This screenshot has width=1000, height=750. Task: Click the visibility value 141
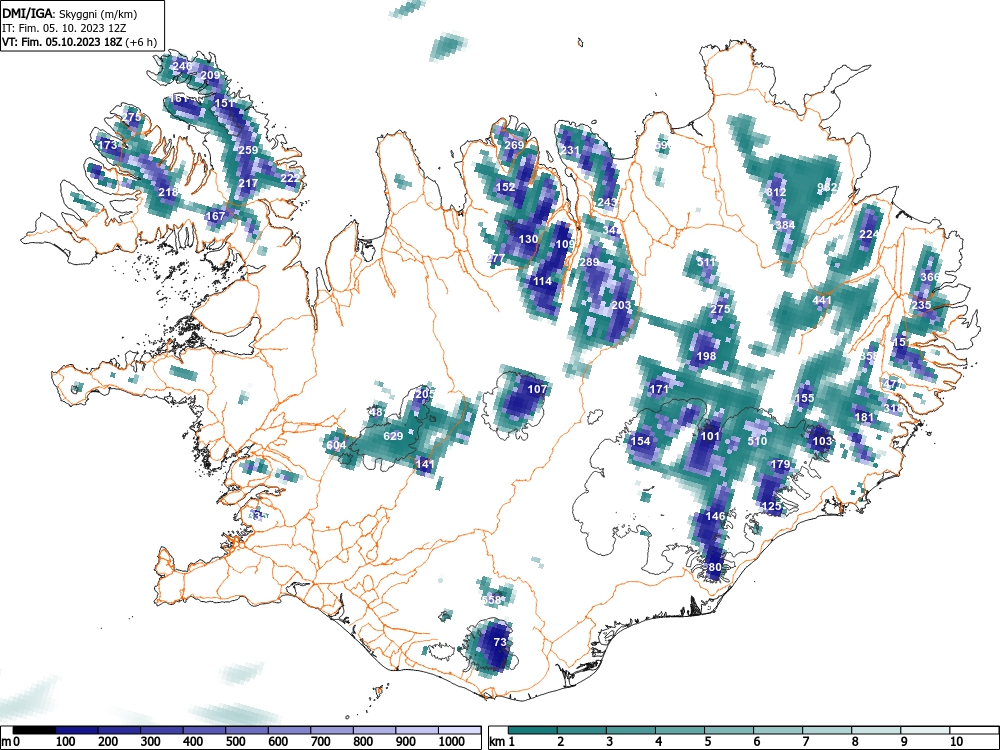point(424,464)
